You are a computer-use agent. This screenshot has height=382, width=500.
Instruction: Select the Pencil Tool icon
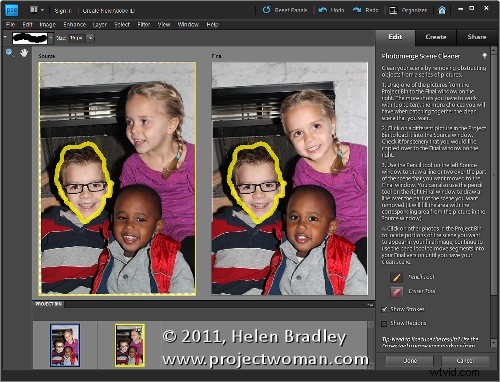tap(396, 277)
